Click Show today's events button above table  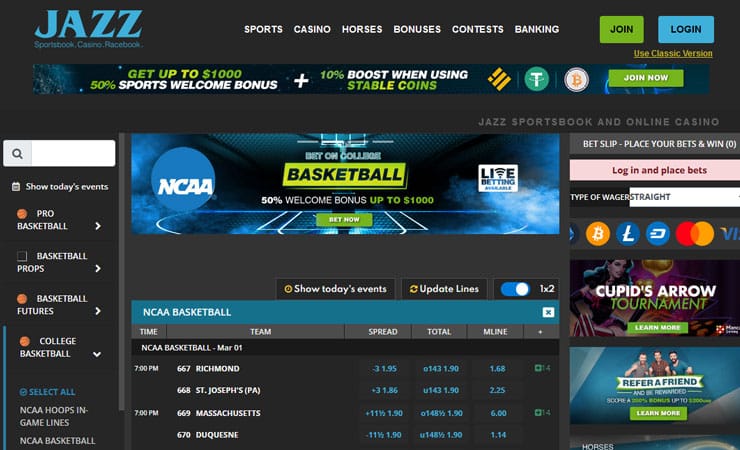336,289
